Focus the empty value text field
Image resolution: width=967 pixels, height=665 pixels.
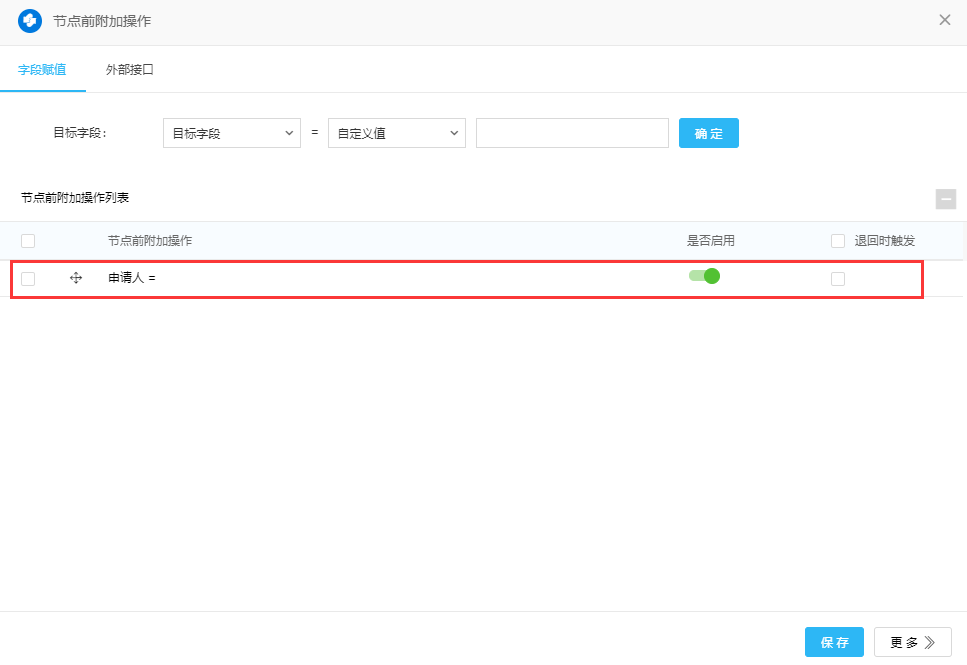tap(571, 133)
